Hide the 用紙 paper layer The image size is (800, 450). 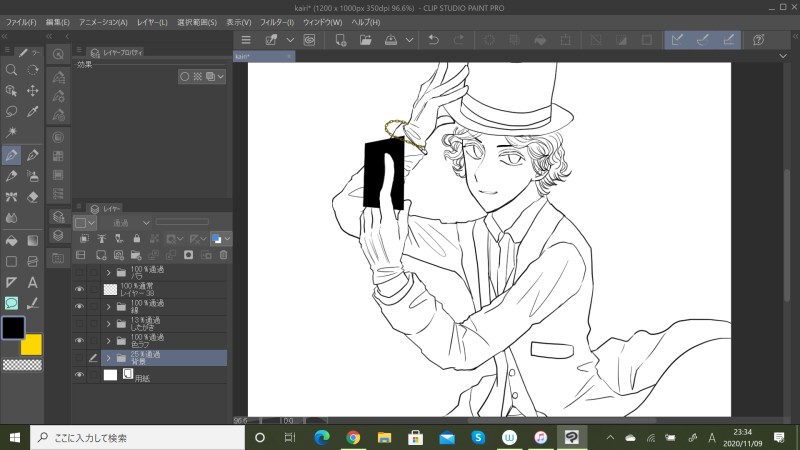point(79,375)
